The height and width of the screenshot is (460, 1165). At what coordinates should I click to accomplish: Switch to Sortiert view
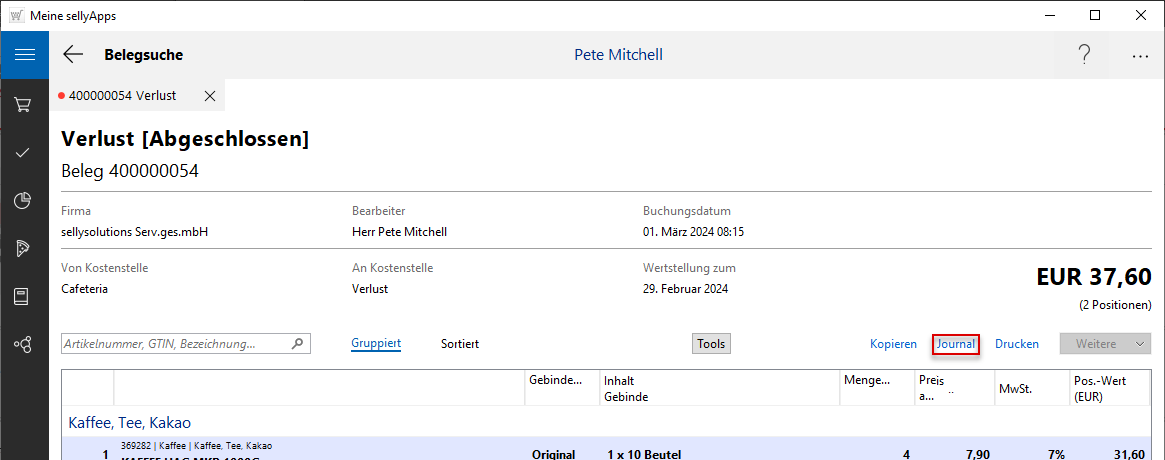point(460,344)
